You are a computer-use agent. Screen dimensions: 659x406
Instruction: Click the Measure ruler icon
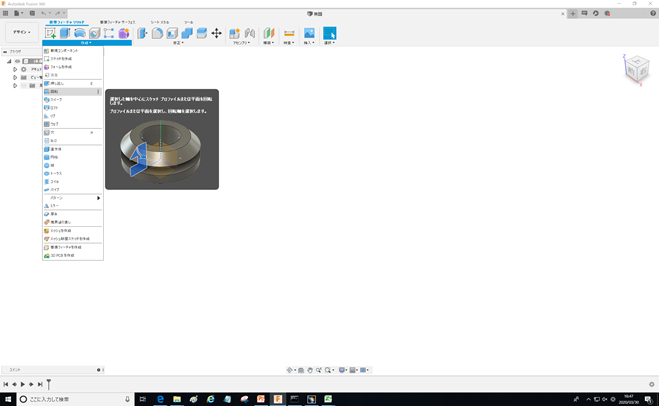pyautogui.click(x=289, y=33)
